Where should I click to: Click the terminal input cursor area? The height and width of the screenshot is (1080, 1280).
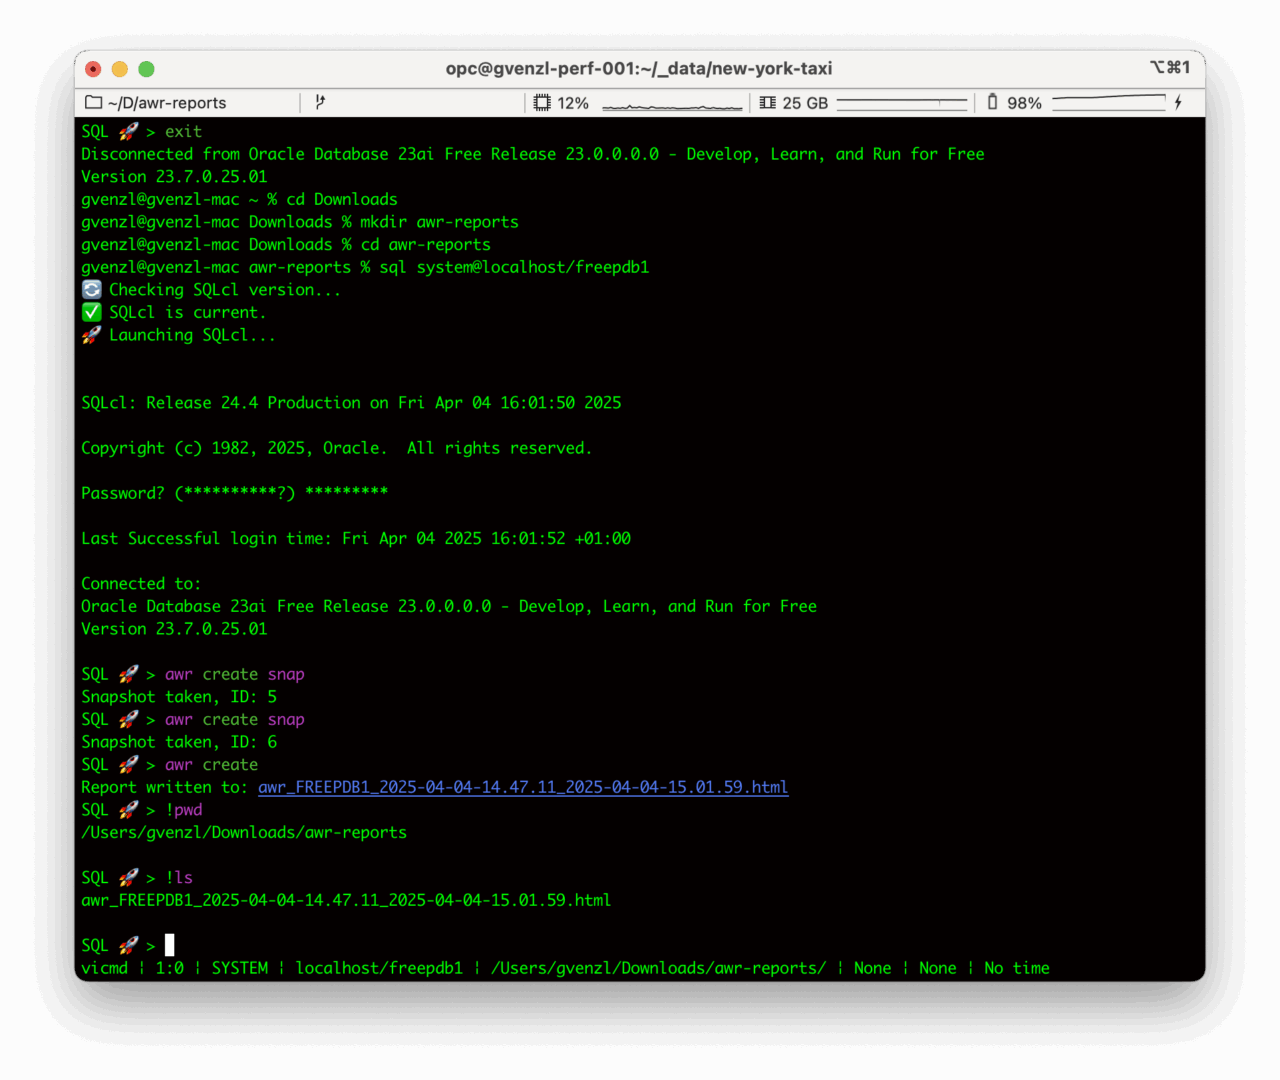click(170, 944)
